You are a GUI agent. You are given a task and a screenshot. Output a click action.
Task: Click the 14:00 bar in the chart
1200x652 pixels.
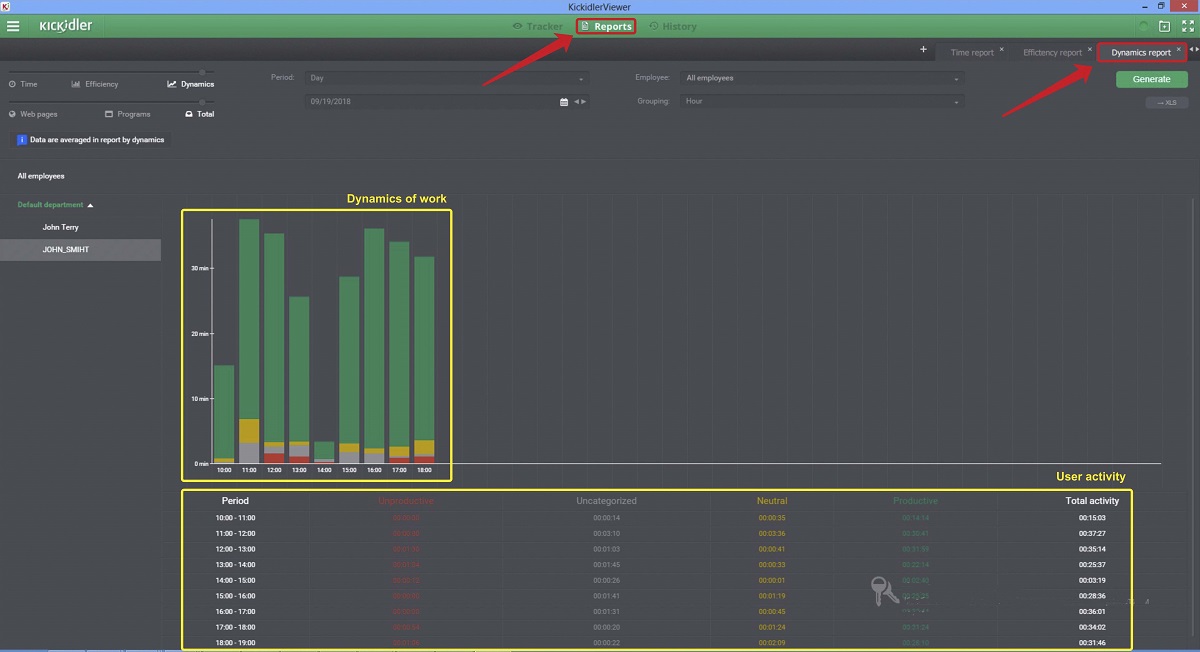[x=324, y=452]
